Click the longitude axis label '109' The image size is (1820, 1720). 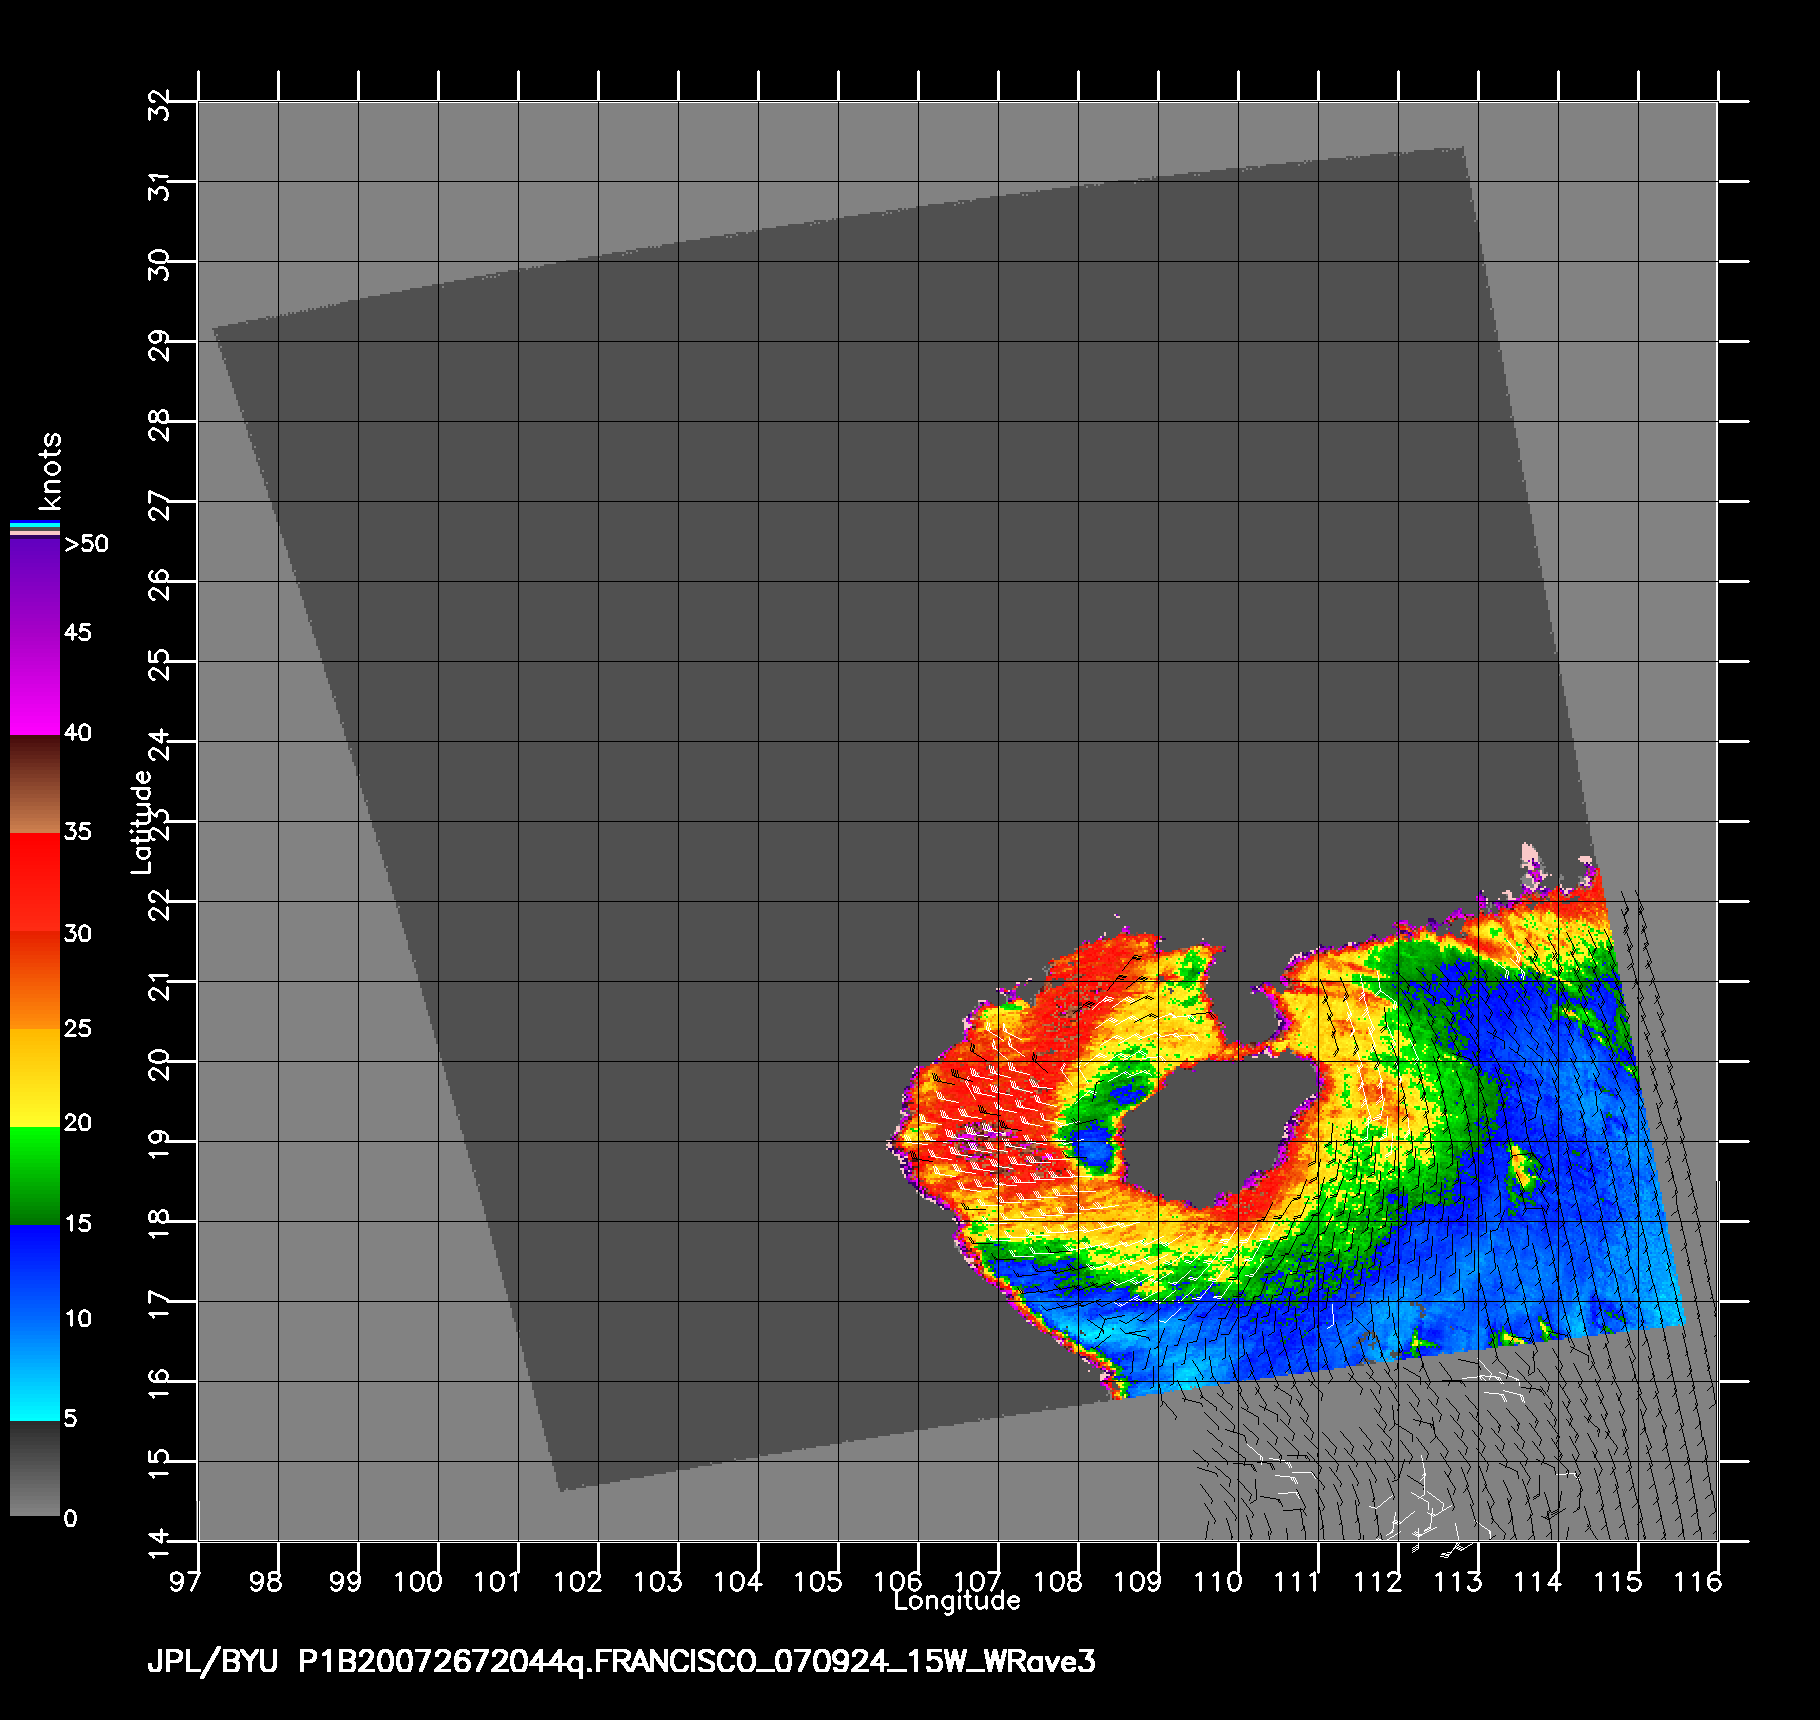pos(1137,1582)
